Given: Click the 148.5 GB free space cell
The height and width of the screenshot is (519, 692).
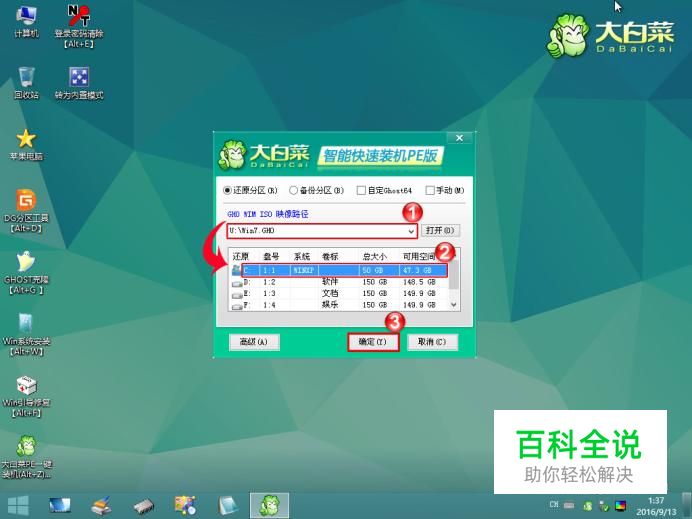Looking at the screenshot, I should 419,282.
